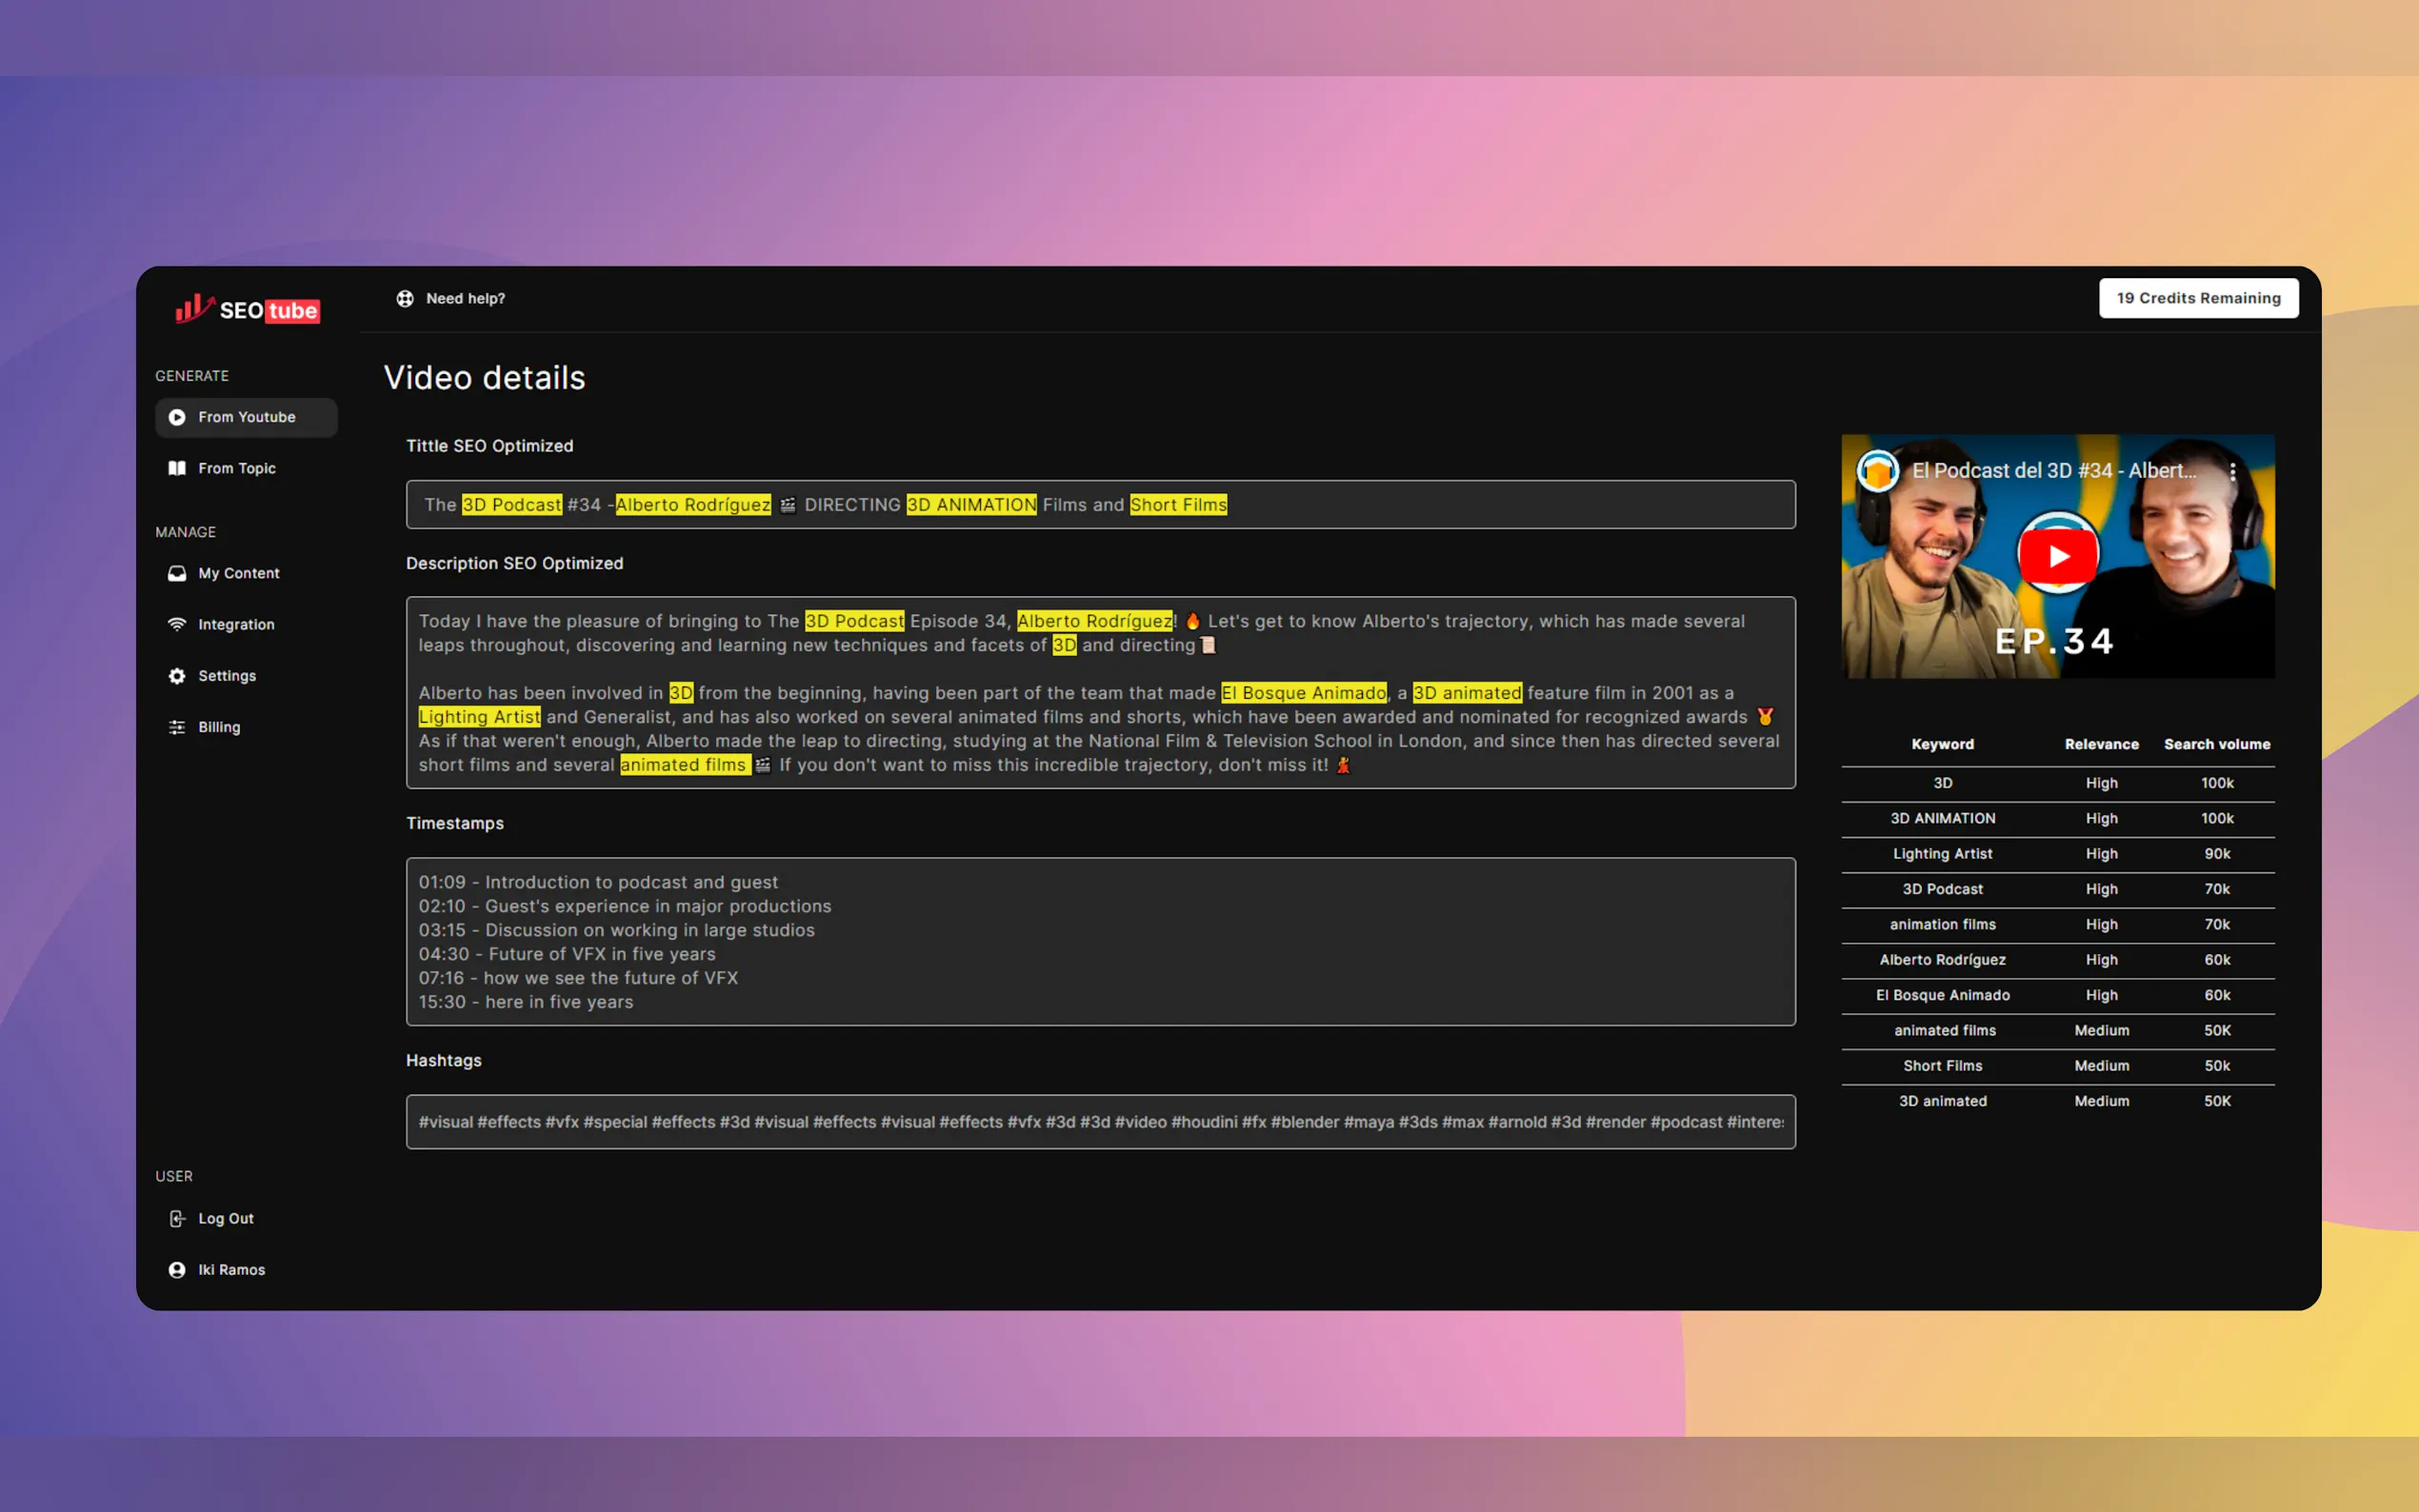Click the YouTube channel avatar on thumbnail
The width and height of the screenshot is (2419, 1512).
point(1877,471)
